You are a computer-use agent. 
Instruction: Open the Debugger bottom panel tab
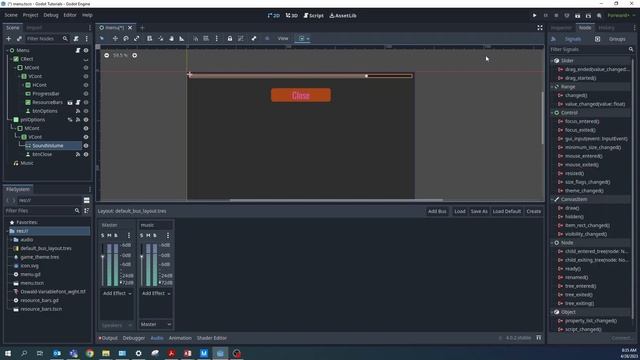pyautogui.click(x=134, y=338)
